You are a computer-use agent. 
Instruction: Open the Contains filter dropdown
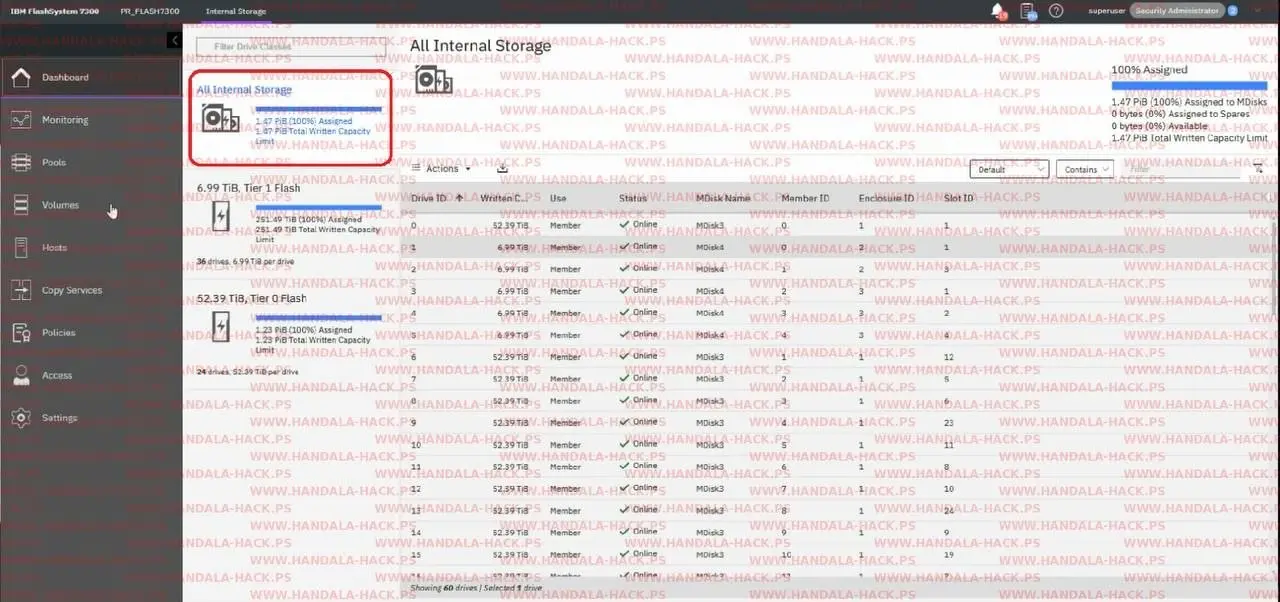click(x=1085, y=170)
